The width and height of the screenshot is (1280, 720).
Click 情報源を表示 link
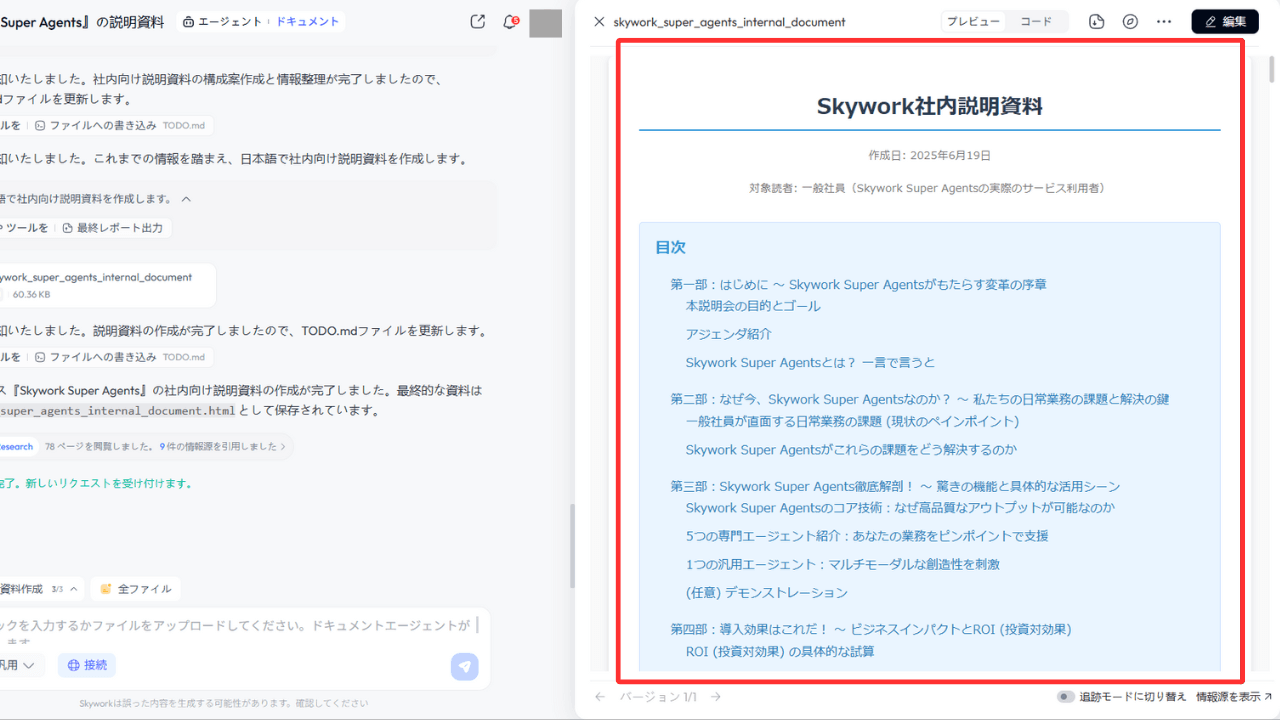tap(1234, 696)
